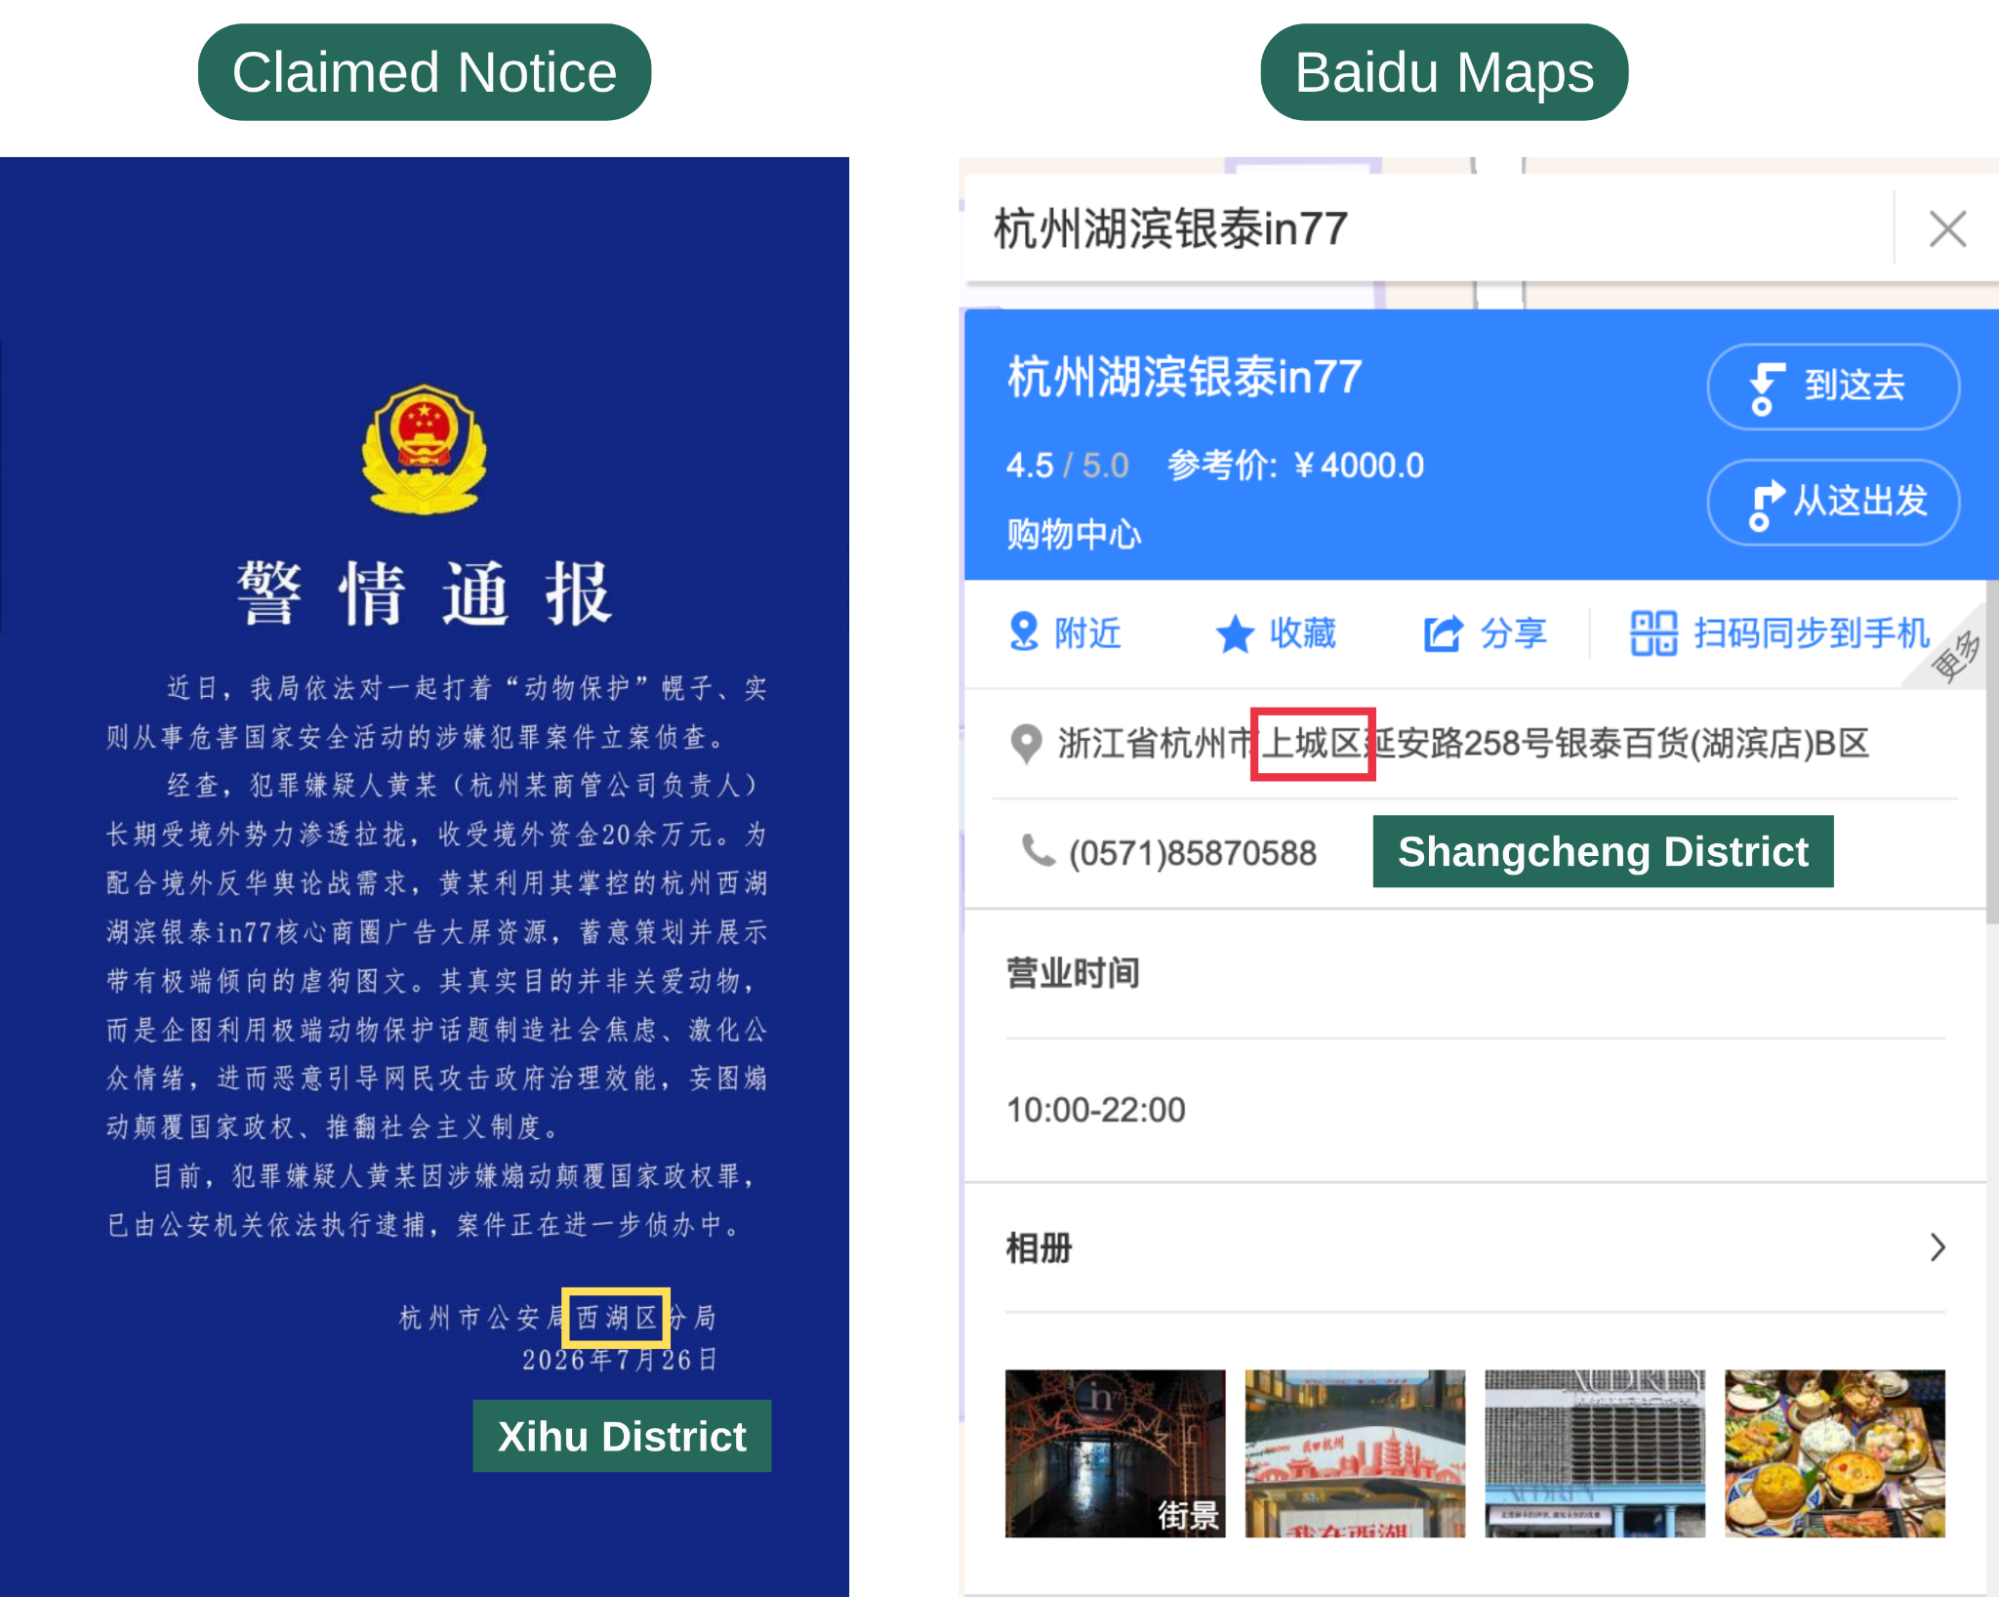Click the date 2026年7月26日 on notice
1999x1597 pixels.
(619, 1360)
